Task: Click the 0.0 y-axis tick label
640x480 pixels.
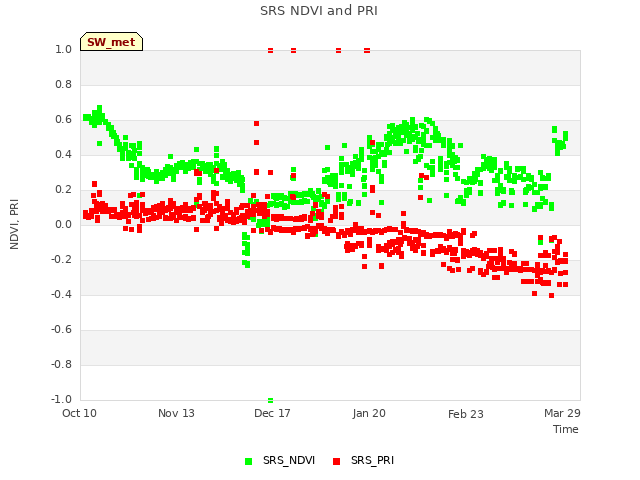Action: point(63,224)
